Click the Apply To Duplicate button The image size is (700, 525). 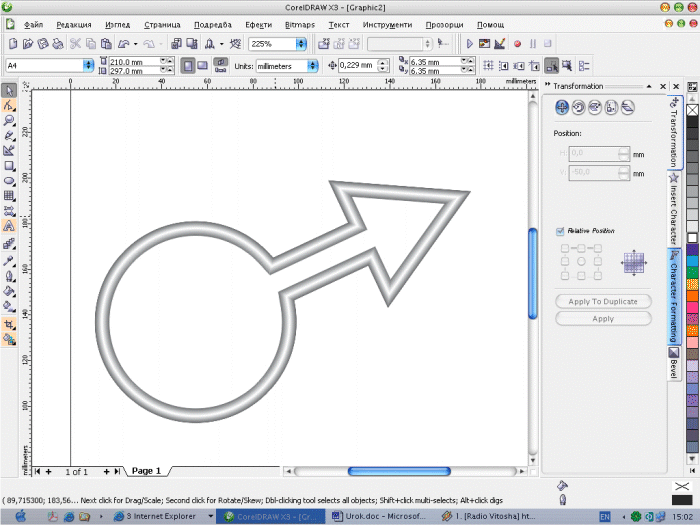tap(603, 301)
